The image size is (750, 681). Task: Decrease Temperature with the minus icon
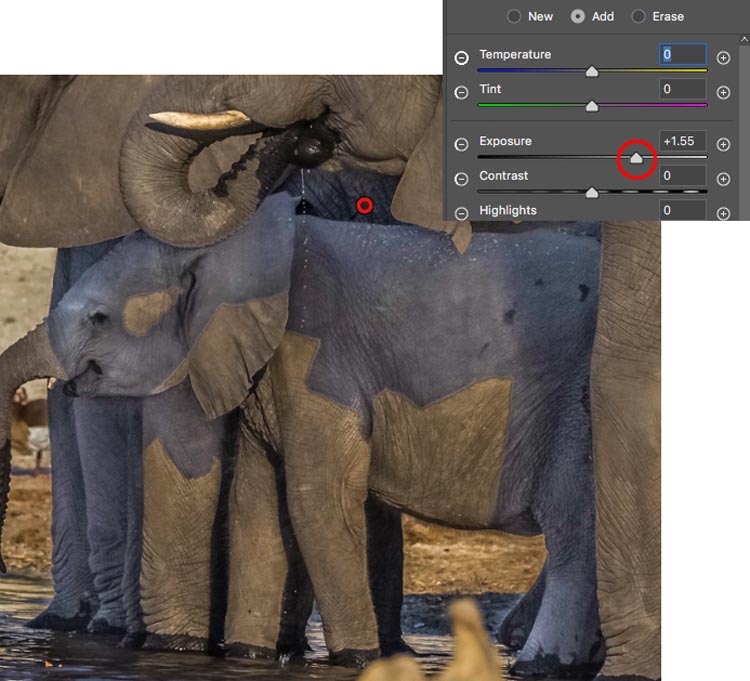tap(461, 58)
